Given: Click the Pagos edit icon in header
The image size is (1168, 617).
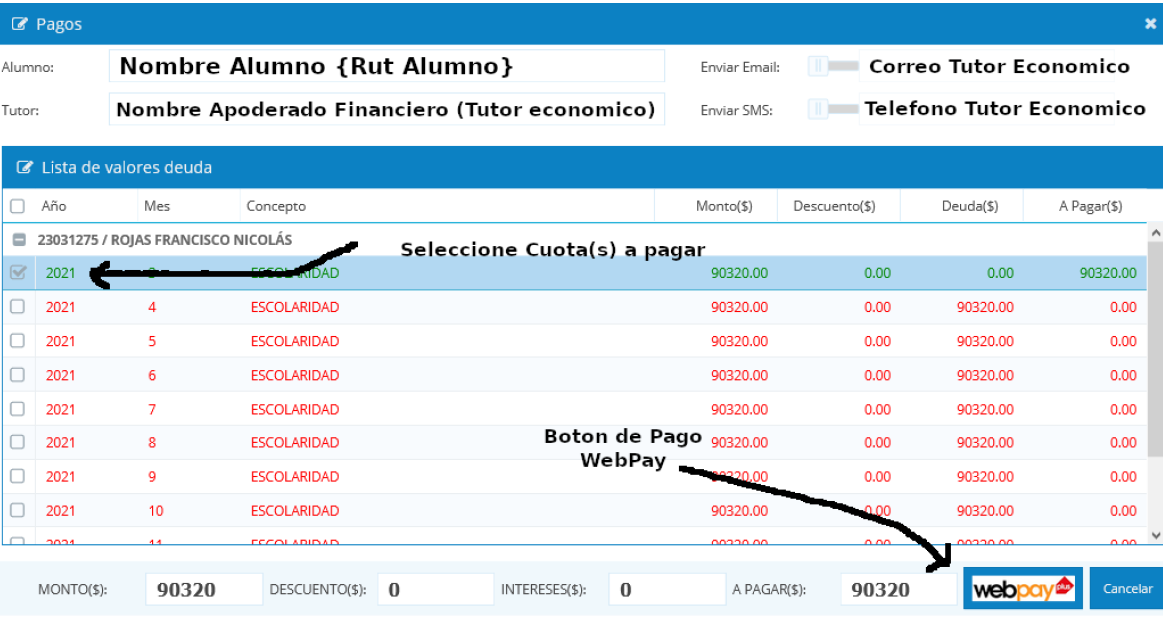Looking at the screenshot, I should [19, 24].
